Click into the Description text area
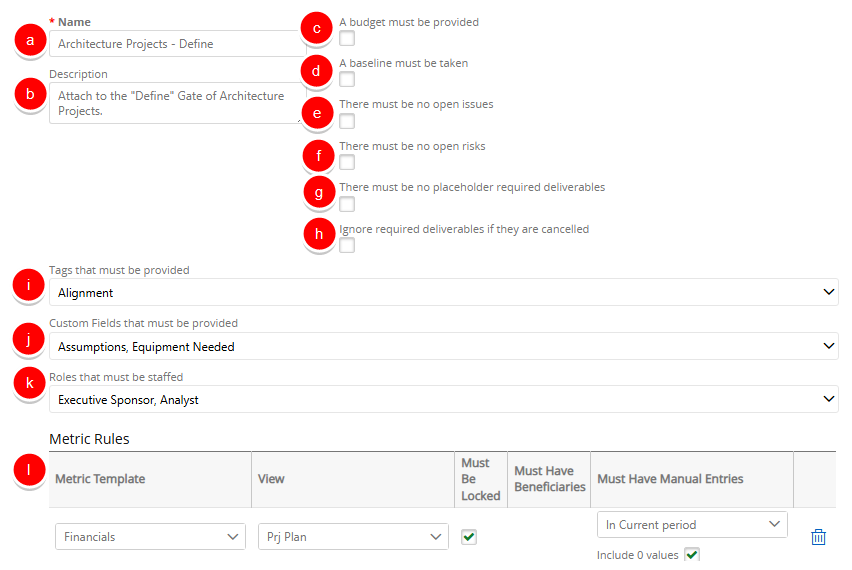Image resolution: width=852 pixels, height=570 pixels. click(174, 103)
